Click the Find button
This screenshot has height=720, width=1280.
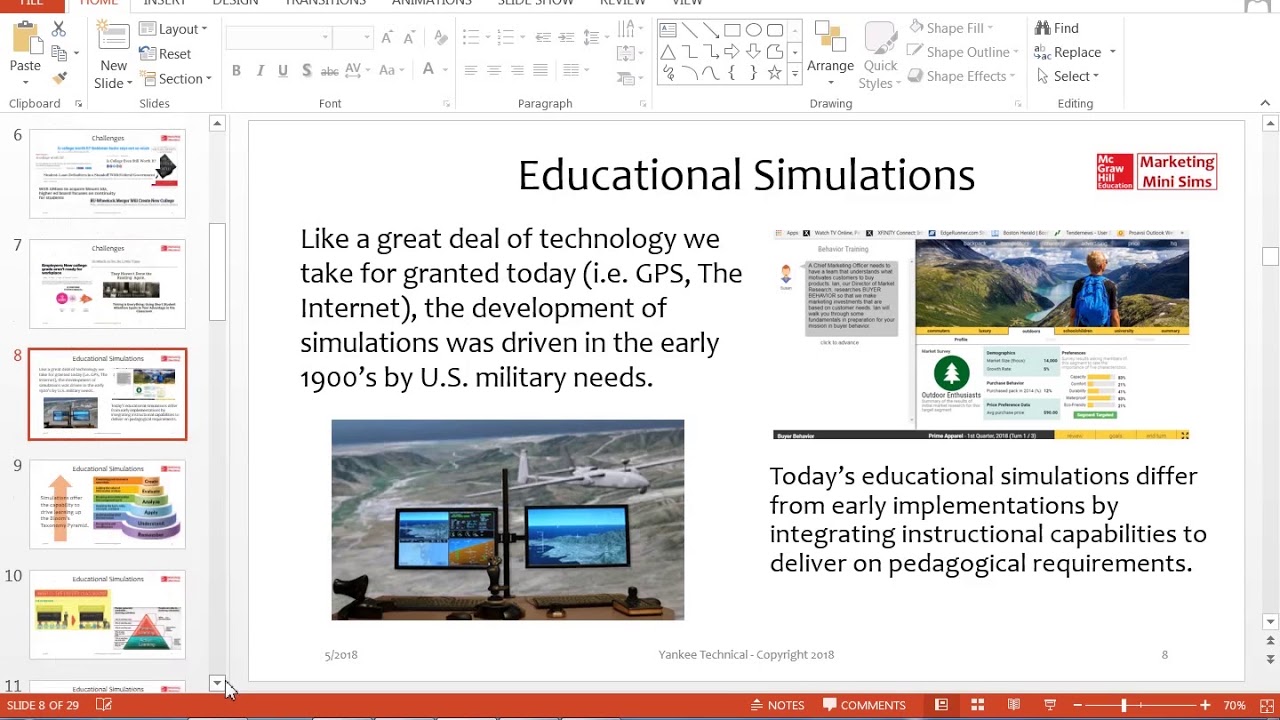tap(1057, 28)
